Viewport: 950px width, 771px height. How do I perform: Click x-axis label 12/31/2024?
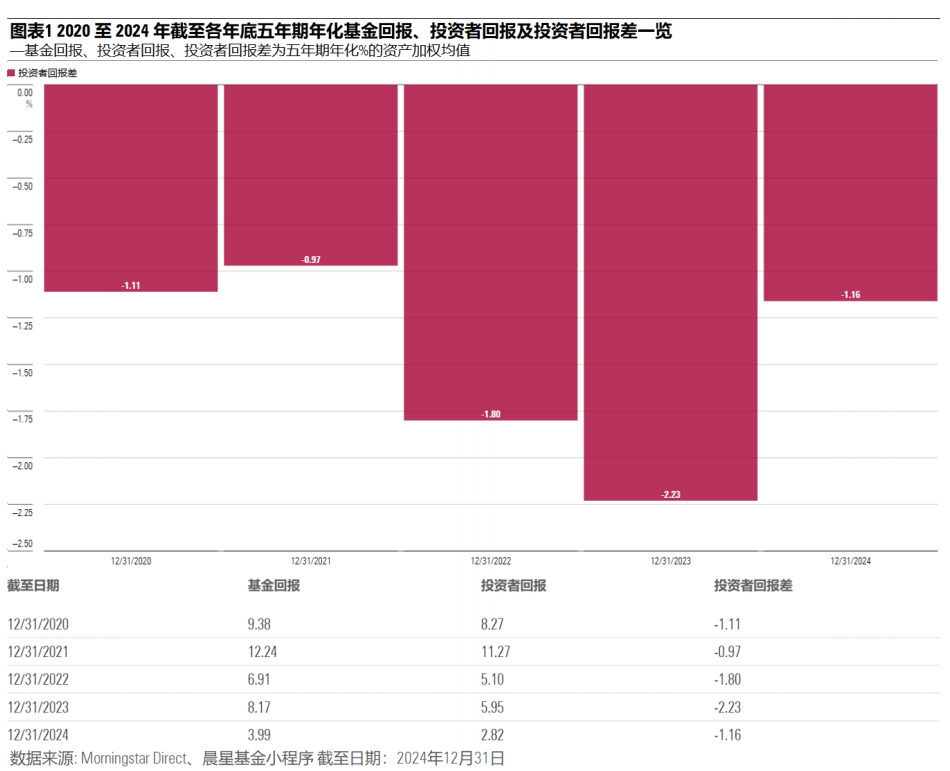point(851,561)
